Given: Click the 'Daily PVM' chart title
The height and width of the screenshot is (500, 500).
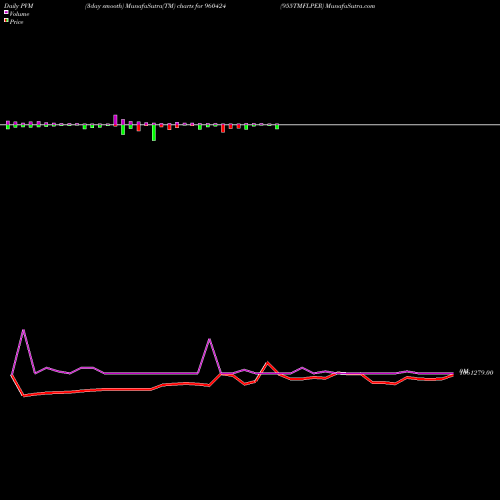Looking at the screenshot, I should (x=19, y=6).
